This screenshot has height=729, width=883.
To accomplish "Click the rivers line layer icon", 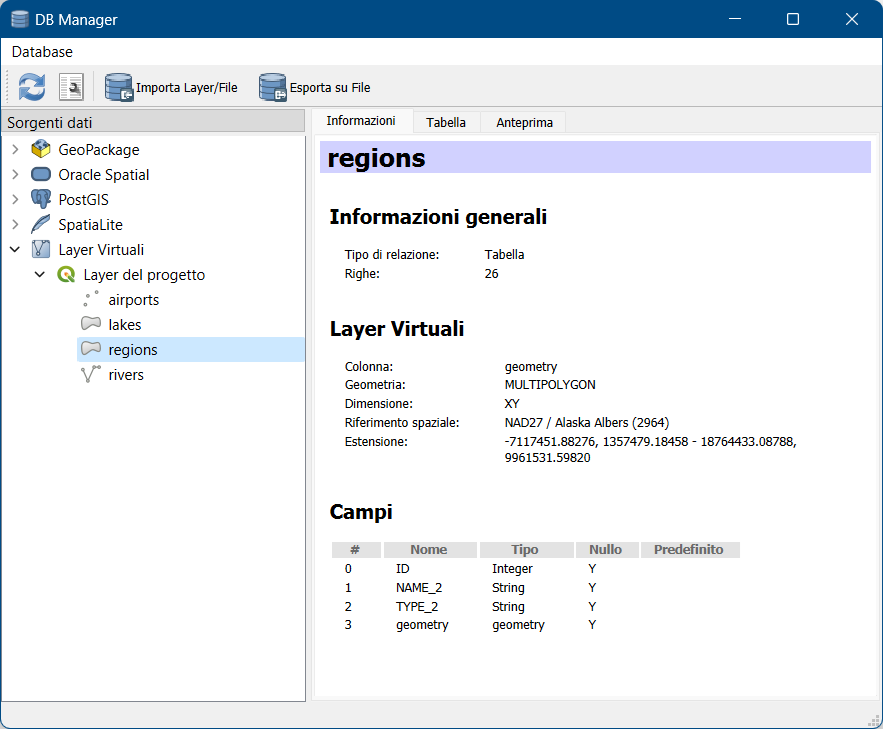I will pyautogui.click(x=91, y=374).
